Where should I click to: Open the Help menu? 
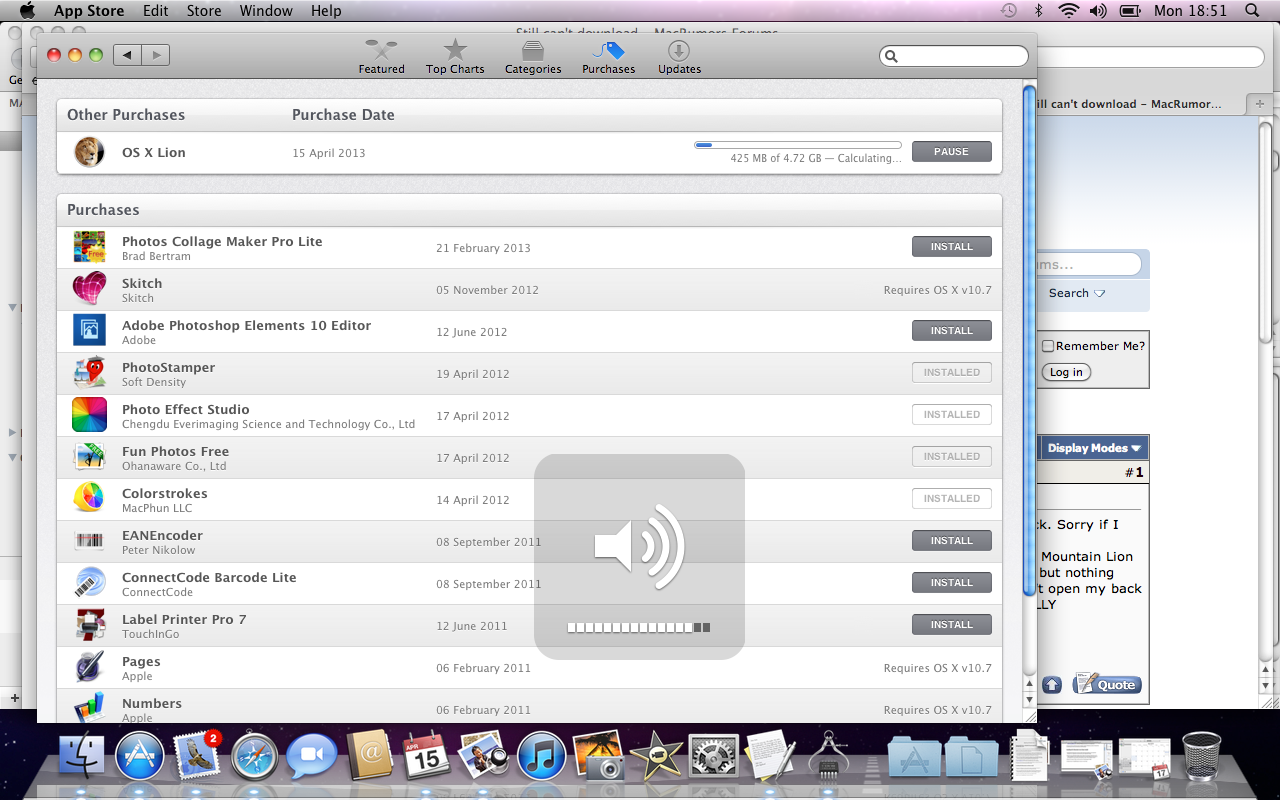(x=326, y=11)
